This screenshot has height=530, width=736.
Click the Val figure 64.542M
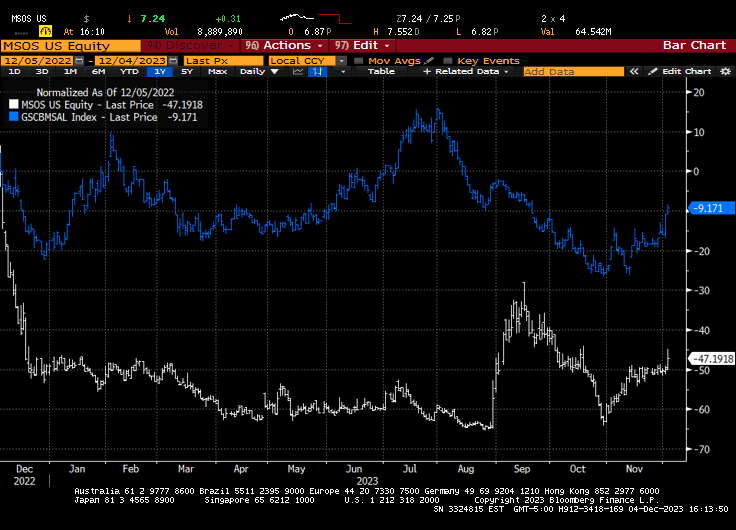point(593,32)
